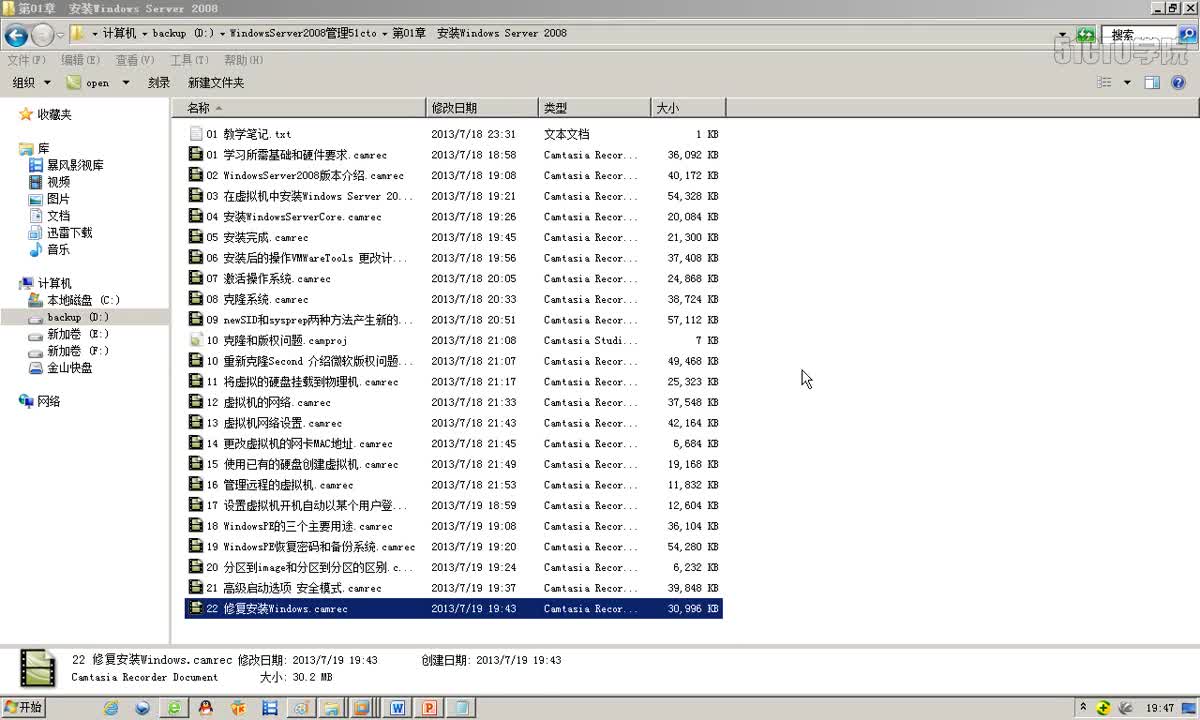Click the icon of 18 WindowsPE的三个主要用途.camrec

(x=196, y=525)
